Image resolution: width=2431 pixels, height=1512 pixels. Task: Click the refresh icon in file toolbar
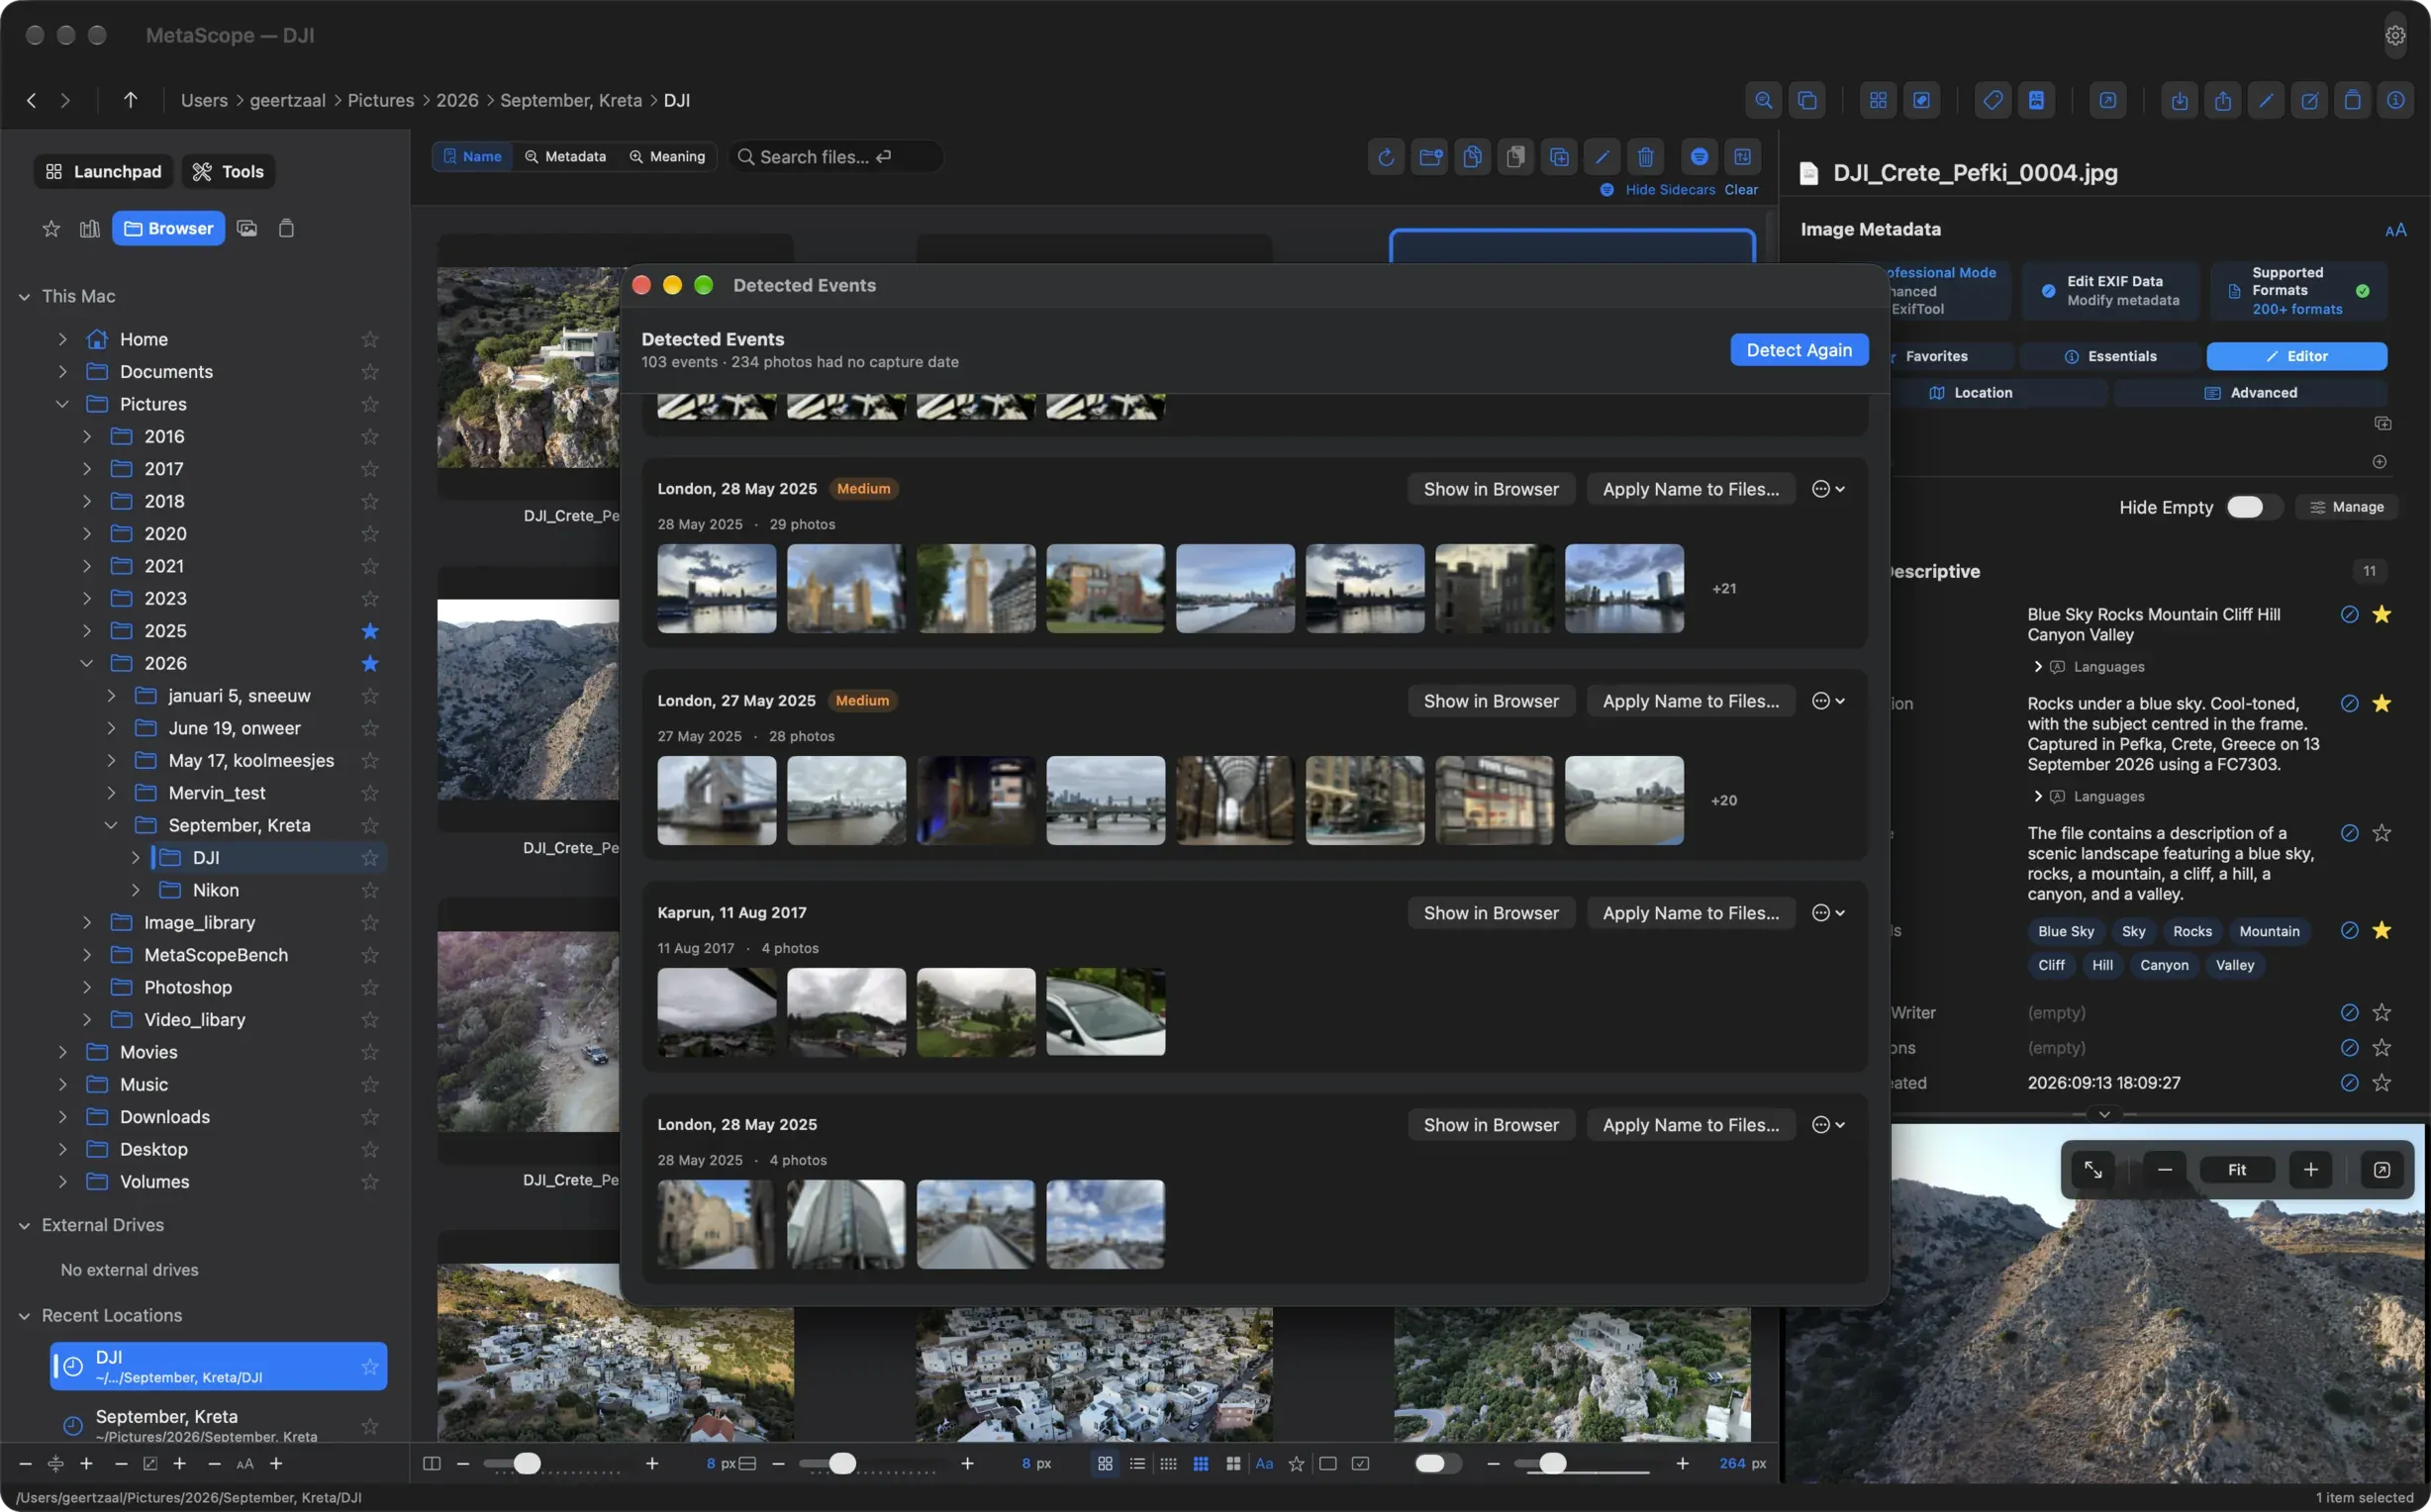[1386, 157]
